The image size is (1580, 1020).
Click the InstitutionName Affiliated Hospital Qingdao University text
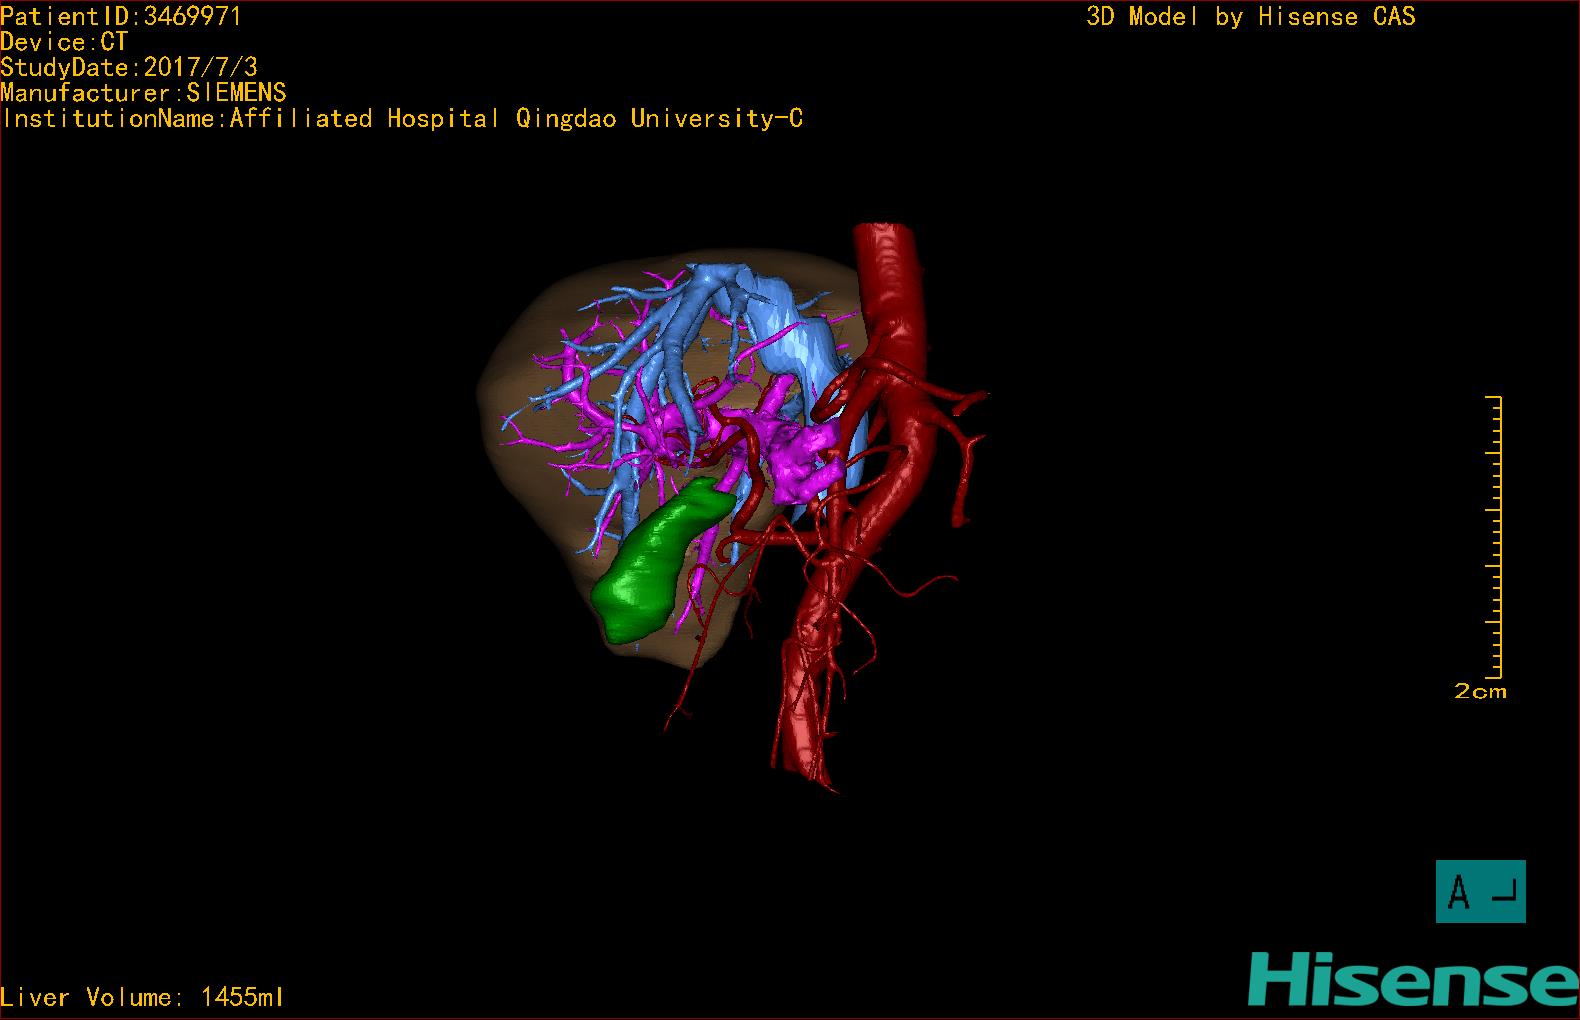(x=402, y=119)
